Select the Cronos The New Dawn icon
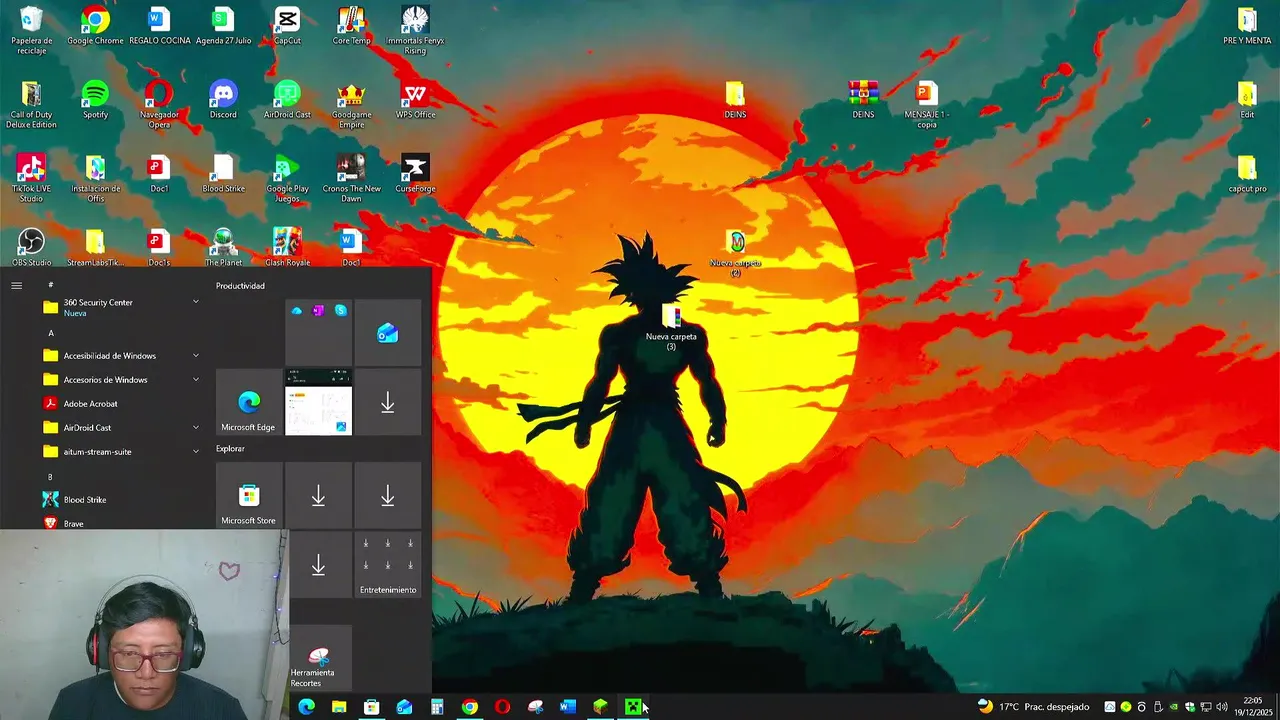1280x720 pixels. click(351, 179)
